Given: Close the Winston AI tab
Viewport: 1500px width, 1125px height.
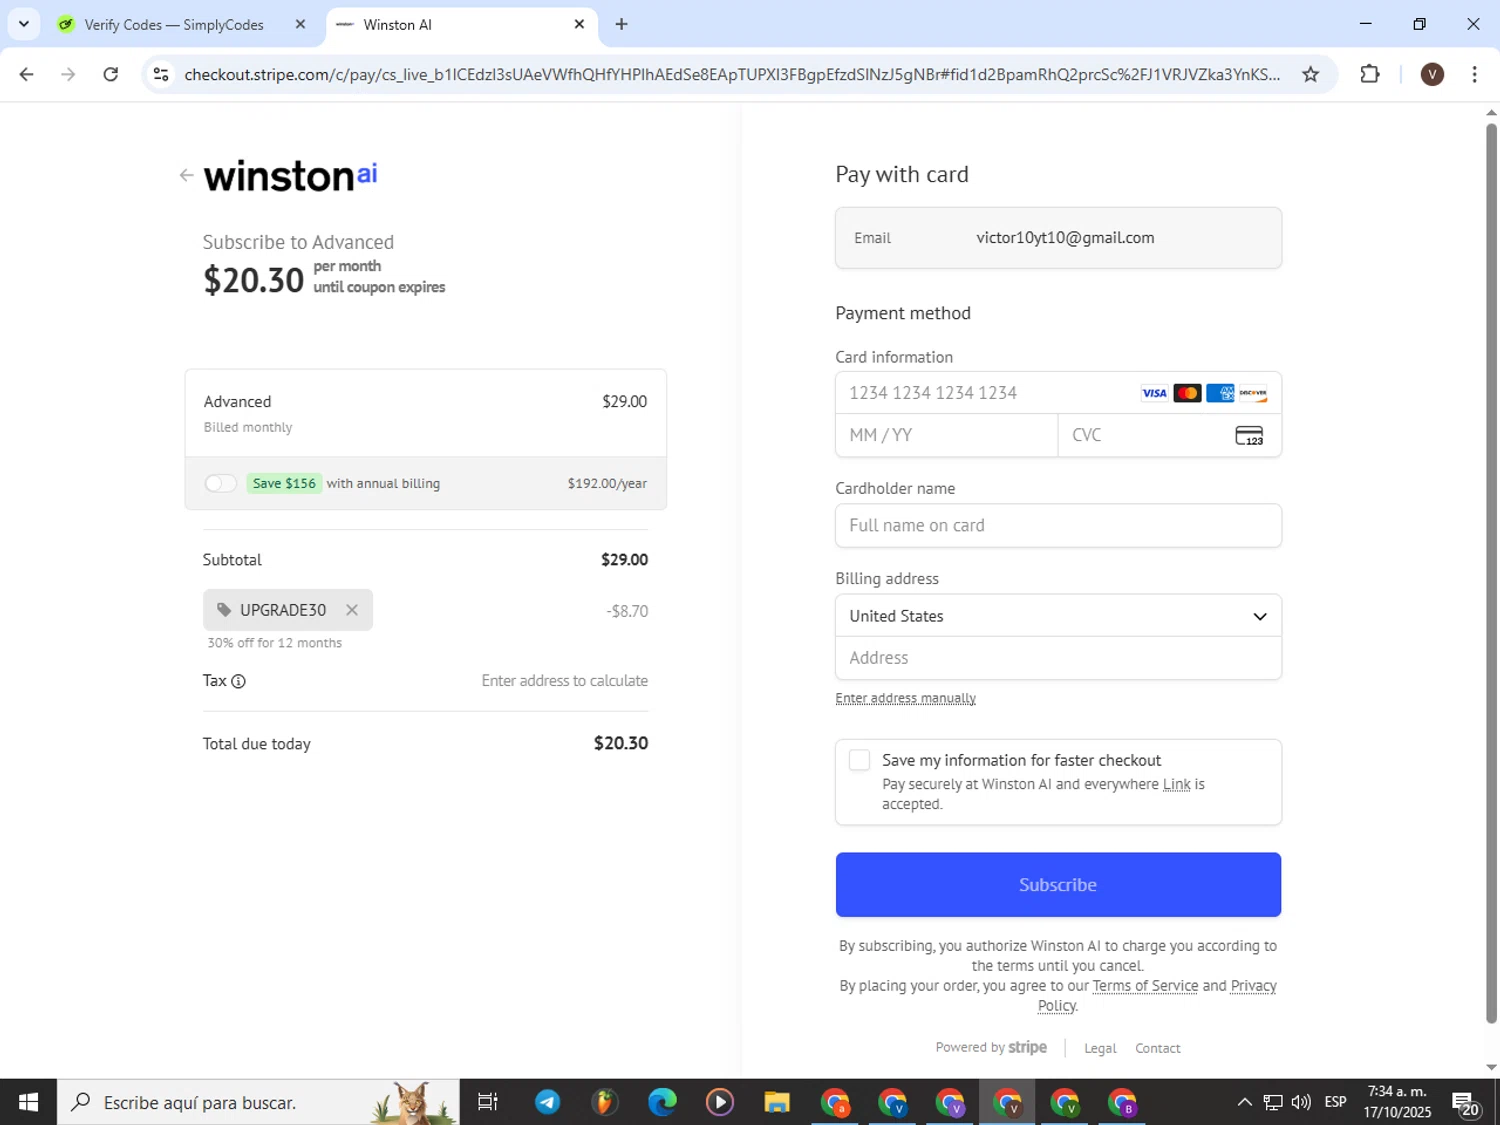Looking at the screenshot, I should (x=579, y=25).
